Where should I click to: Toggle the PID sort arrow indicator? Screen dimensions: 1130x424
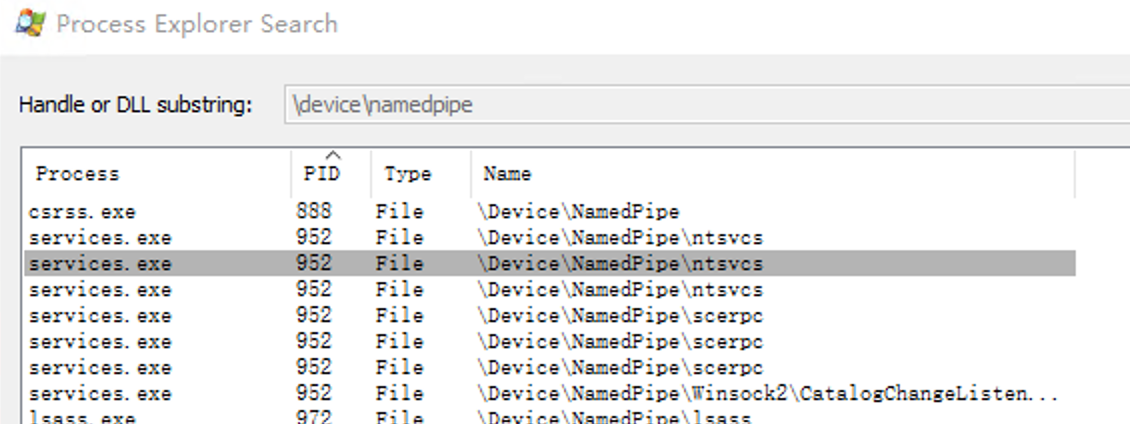coord(334,155)
